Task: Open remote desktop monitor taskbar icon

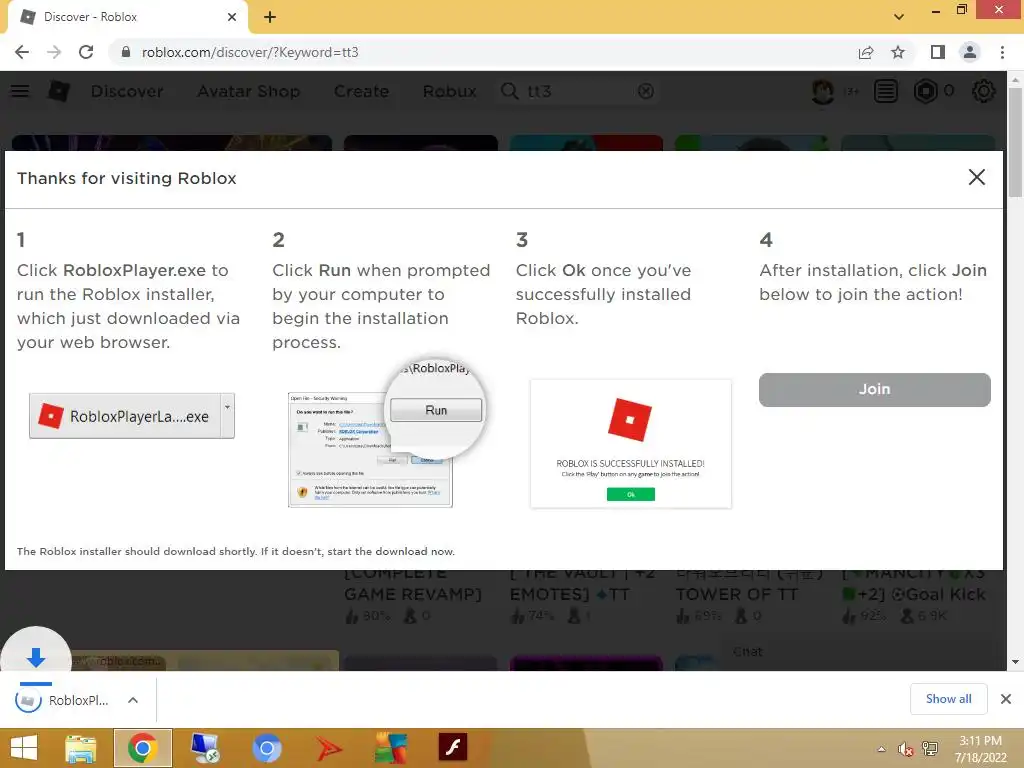Action: coord(204,748)
